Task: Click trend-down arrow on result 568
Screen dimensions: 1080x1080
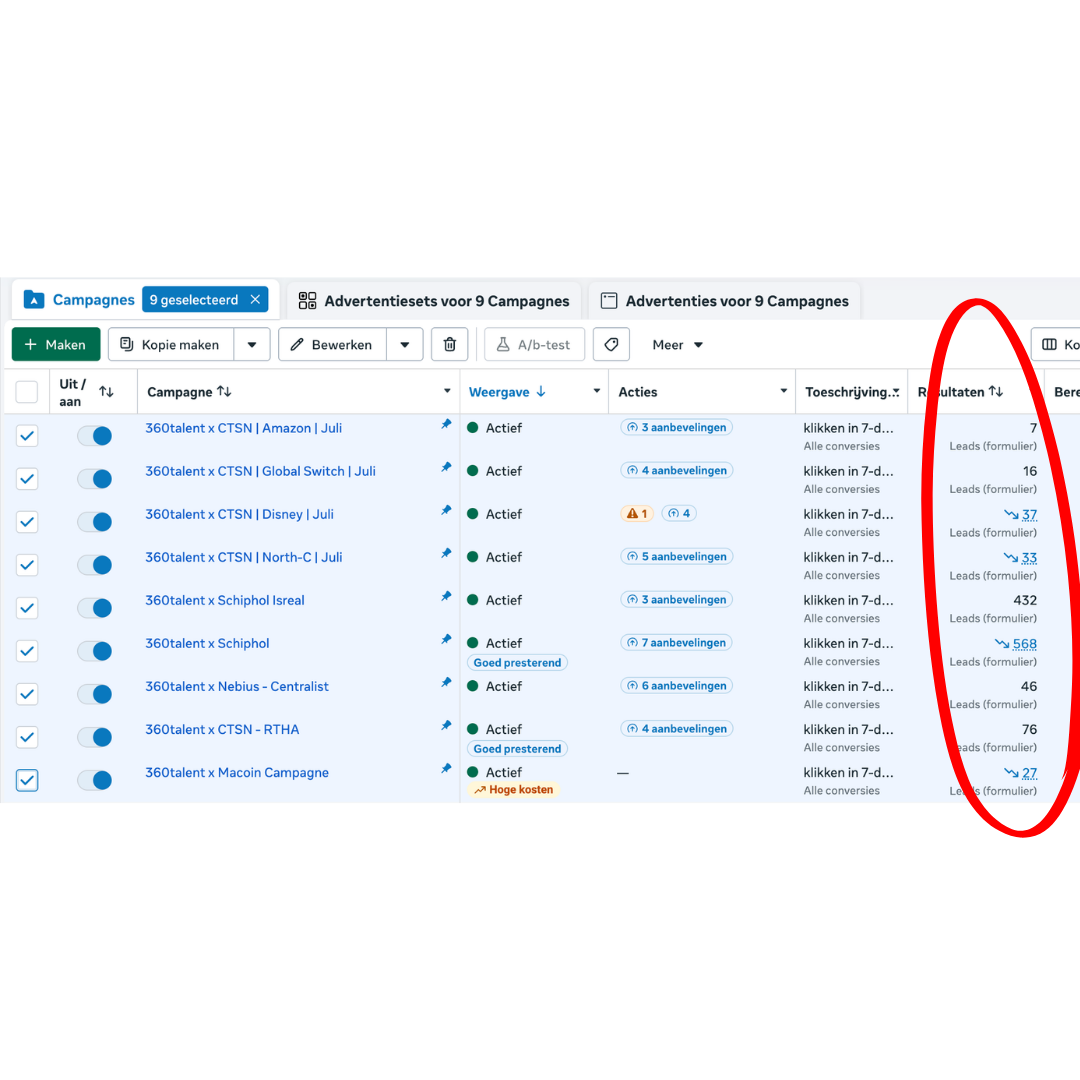Action: pyautogui.click(x=1002, y=643)
